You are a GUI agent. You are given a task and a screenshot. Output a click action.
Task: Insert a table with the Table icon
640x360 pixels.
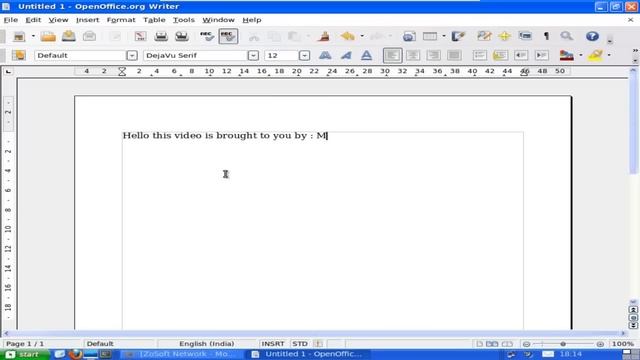430,36
